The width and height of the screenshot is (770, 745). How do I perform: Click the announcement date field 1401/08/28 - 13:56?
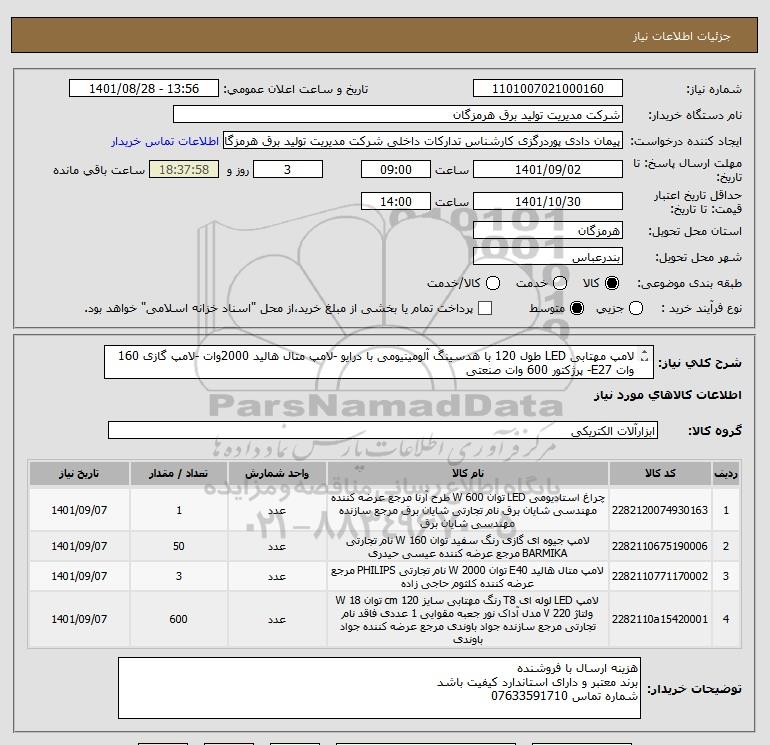click(143, 88)
